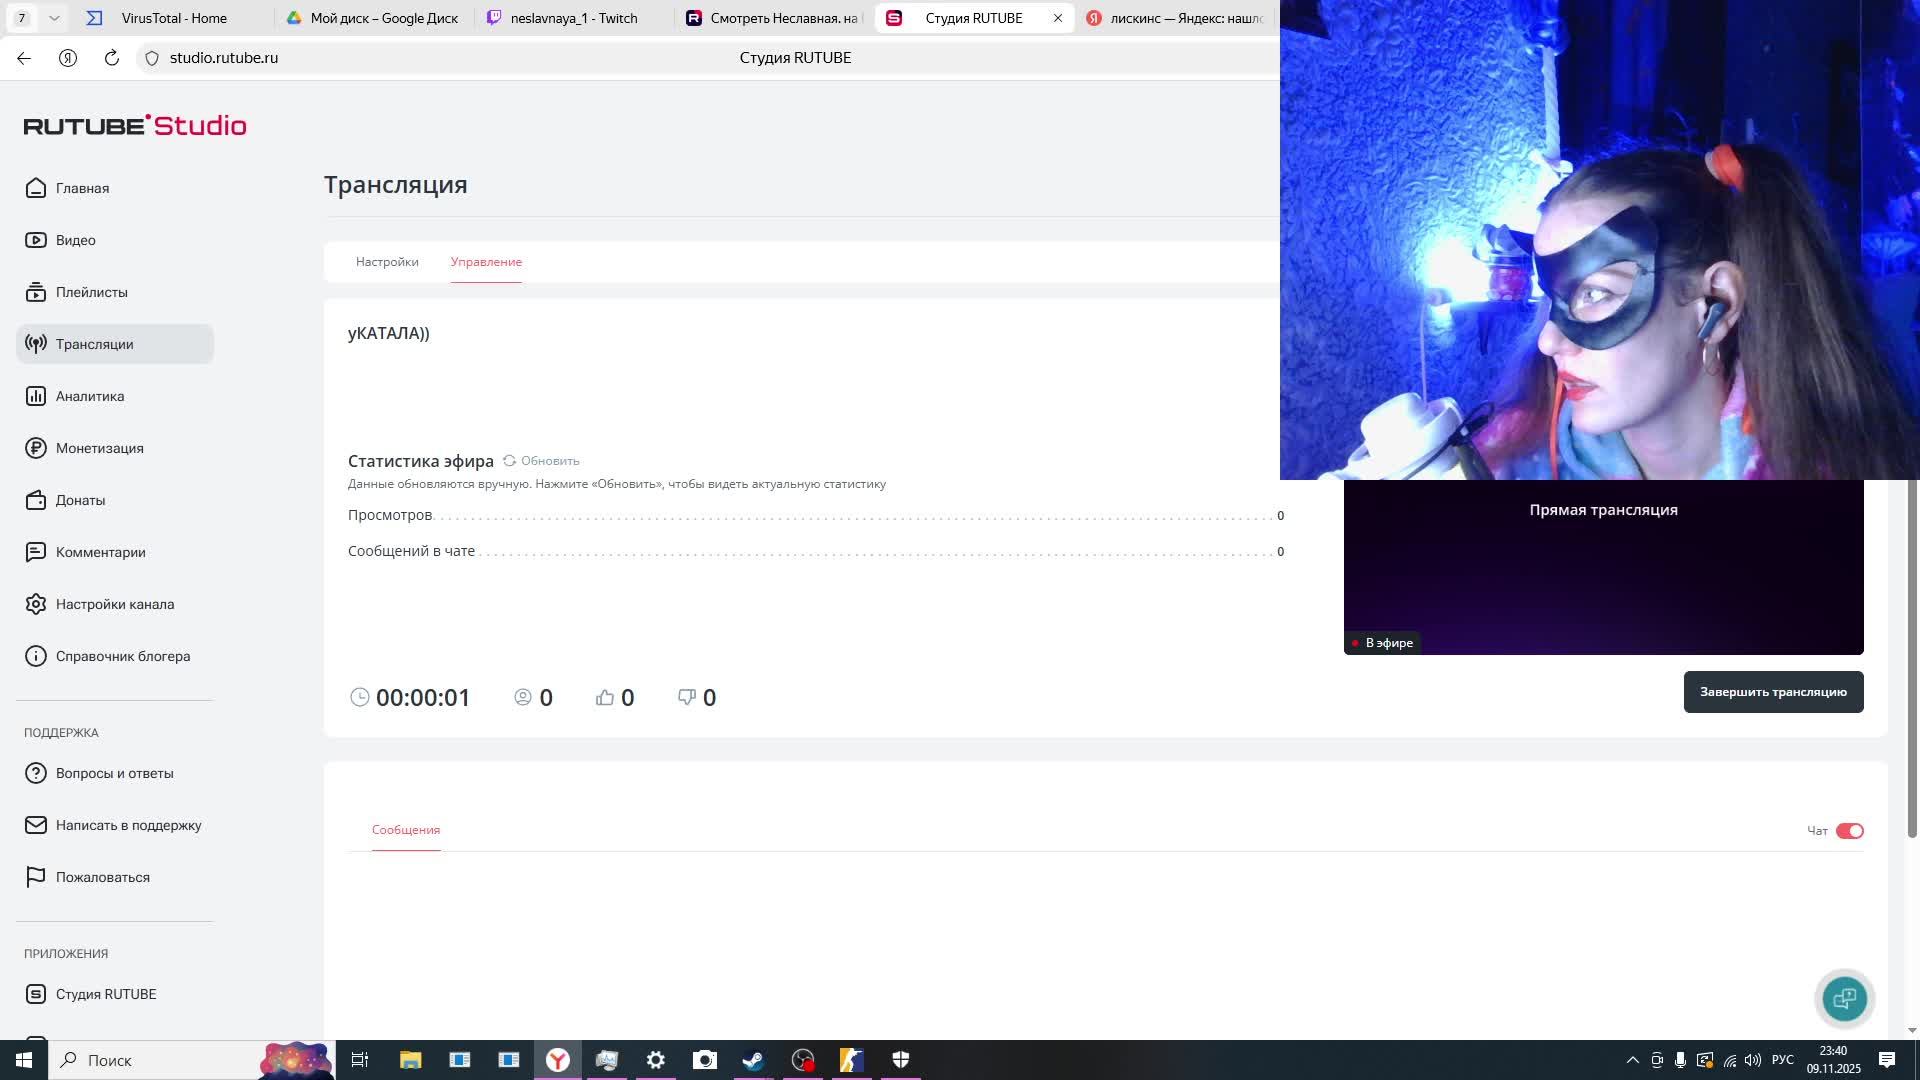Open the Аналитика chart icon
The height and width of the screenshot is (1080, 1920).
[36, 396]
